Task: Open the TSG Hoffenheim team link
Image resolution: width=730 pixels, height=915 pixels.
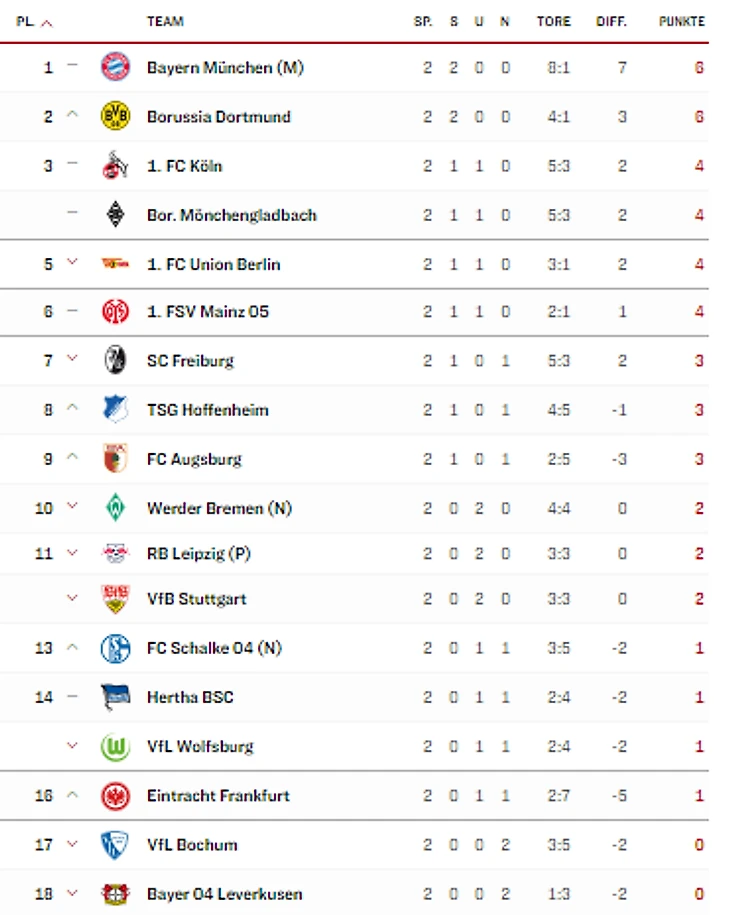Action: point(207,409)
